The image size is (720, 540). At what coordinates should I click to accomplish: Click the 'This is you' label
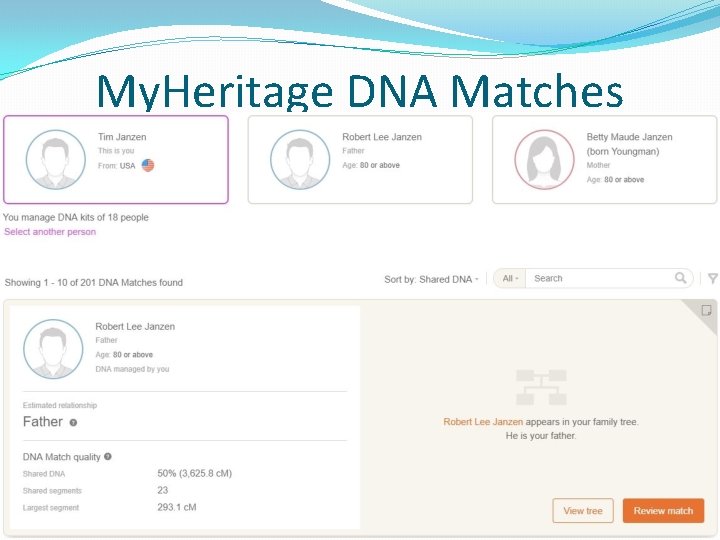click(116, 150)
